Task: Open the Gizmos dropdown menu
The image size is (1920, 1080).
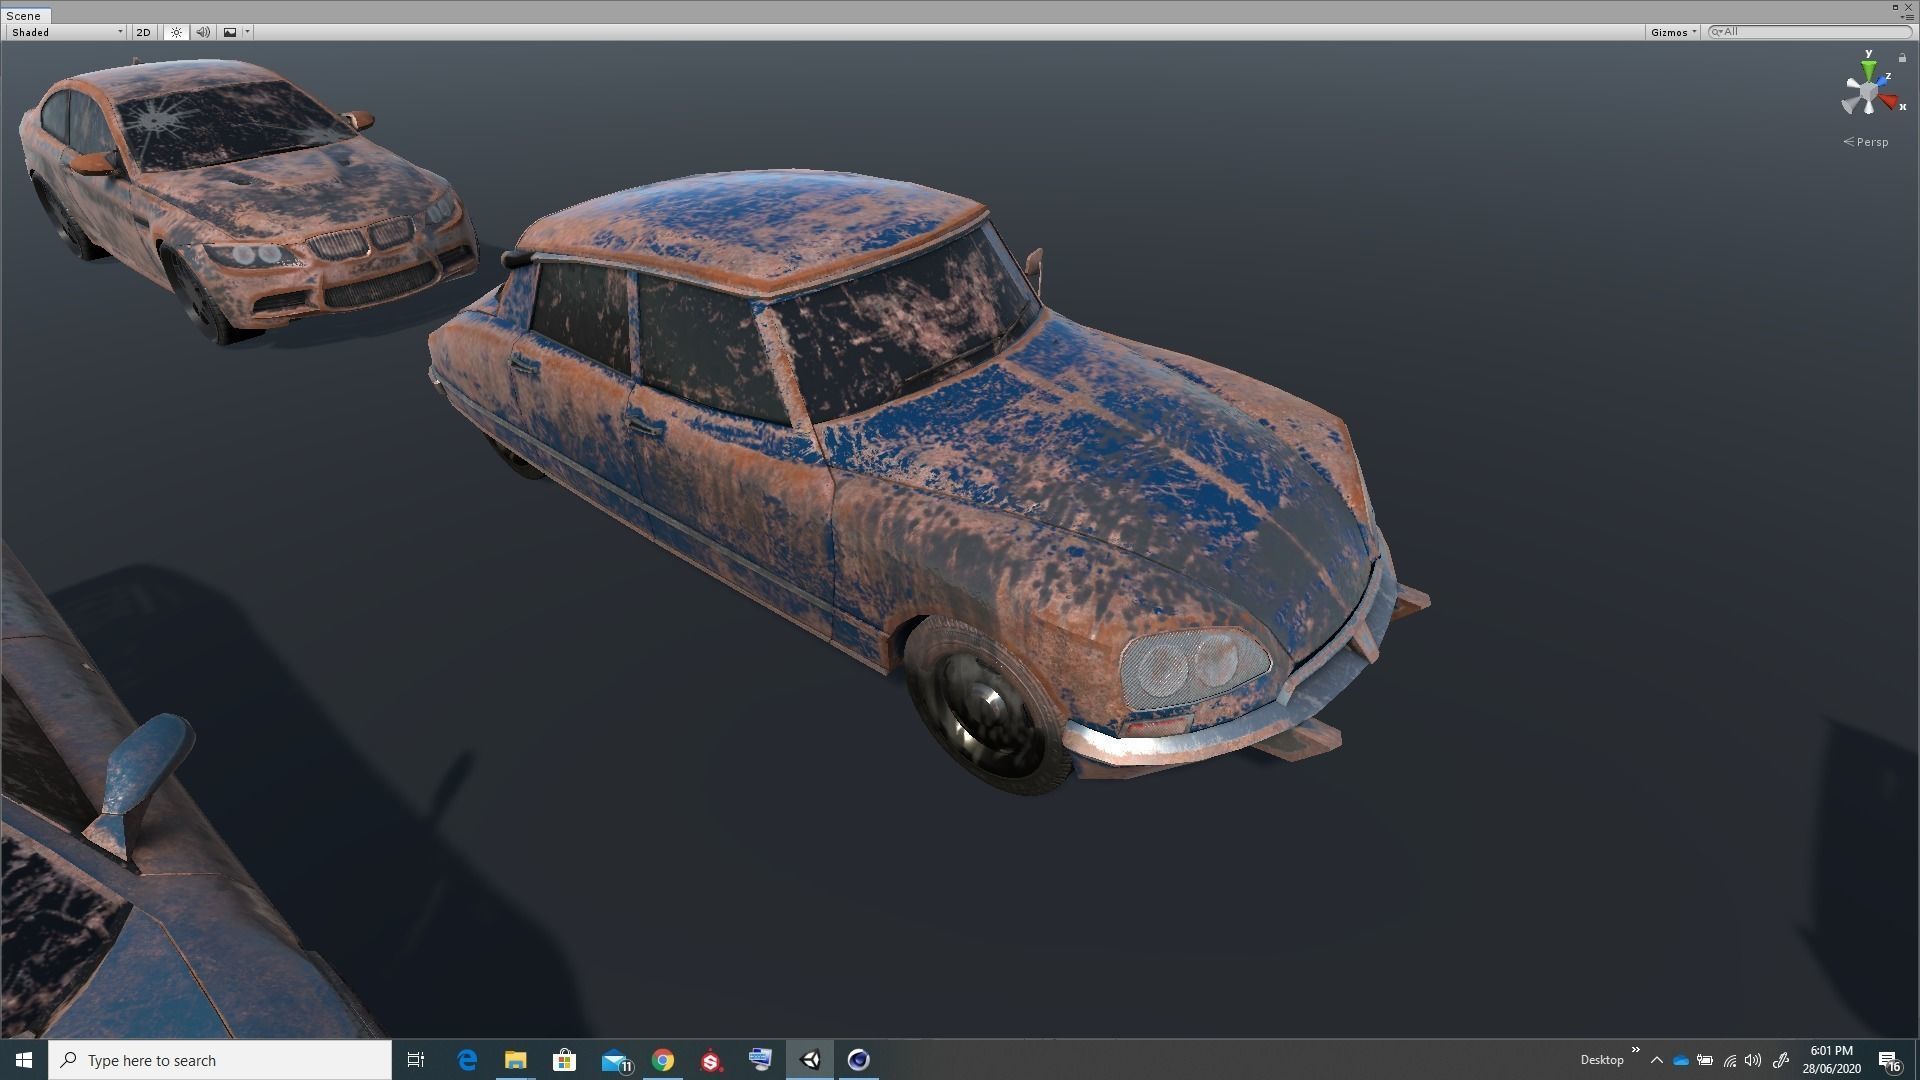Action: 1673,32
